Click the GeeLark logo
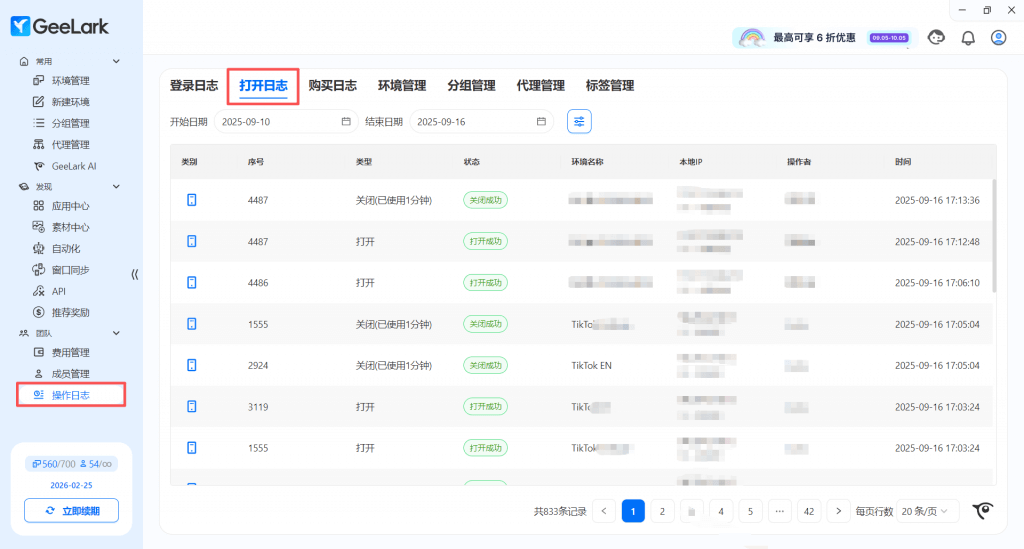The image size is (1024, 549). coord(60,26)
